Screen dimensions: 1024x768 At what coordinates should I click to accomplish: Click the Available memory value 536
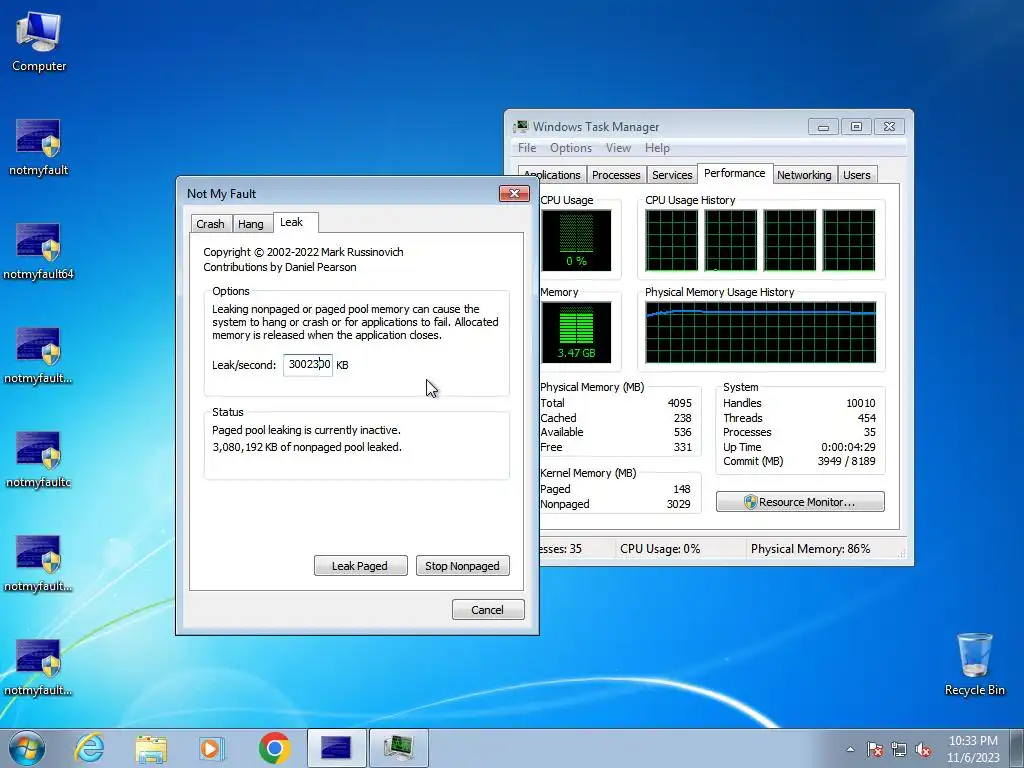point(682,432)
